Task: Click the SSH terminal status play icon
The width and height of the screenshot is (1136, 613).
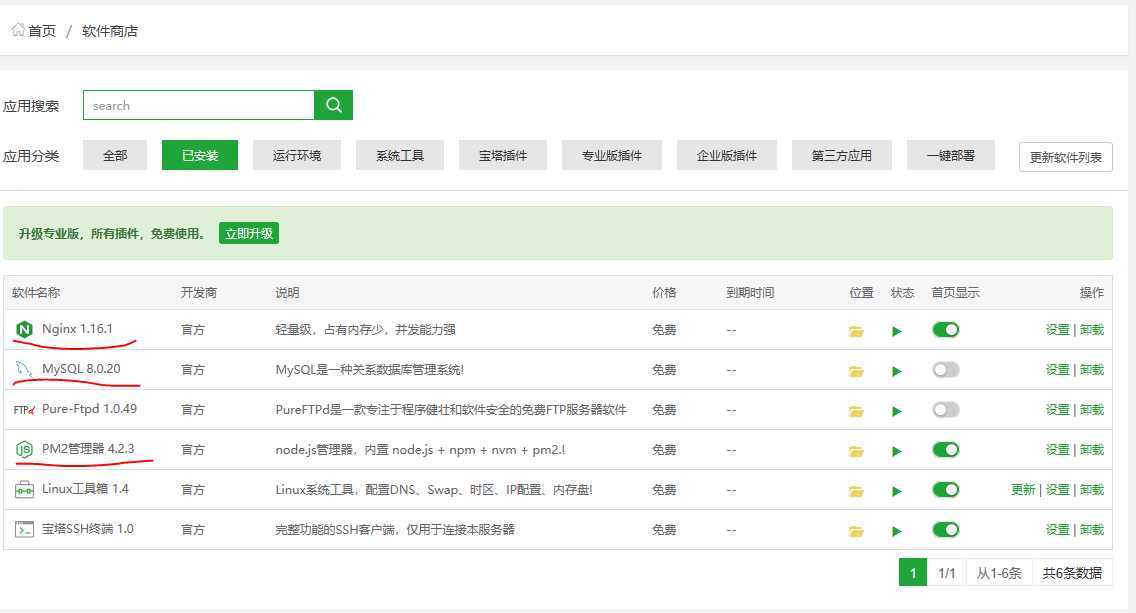Action: click(x=897, y=531)
